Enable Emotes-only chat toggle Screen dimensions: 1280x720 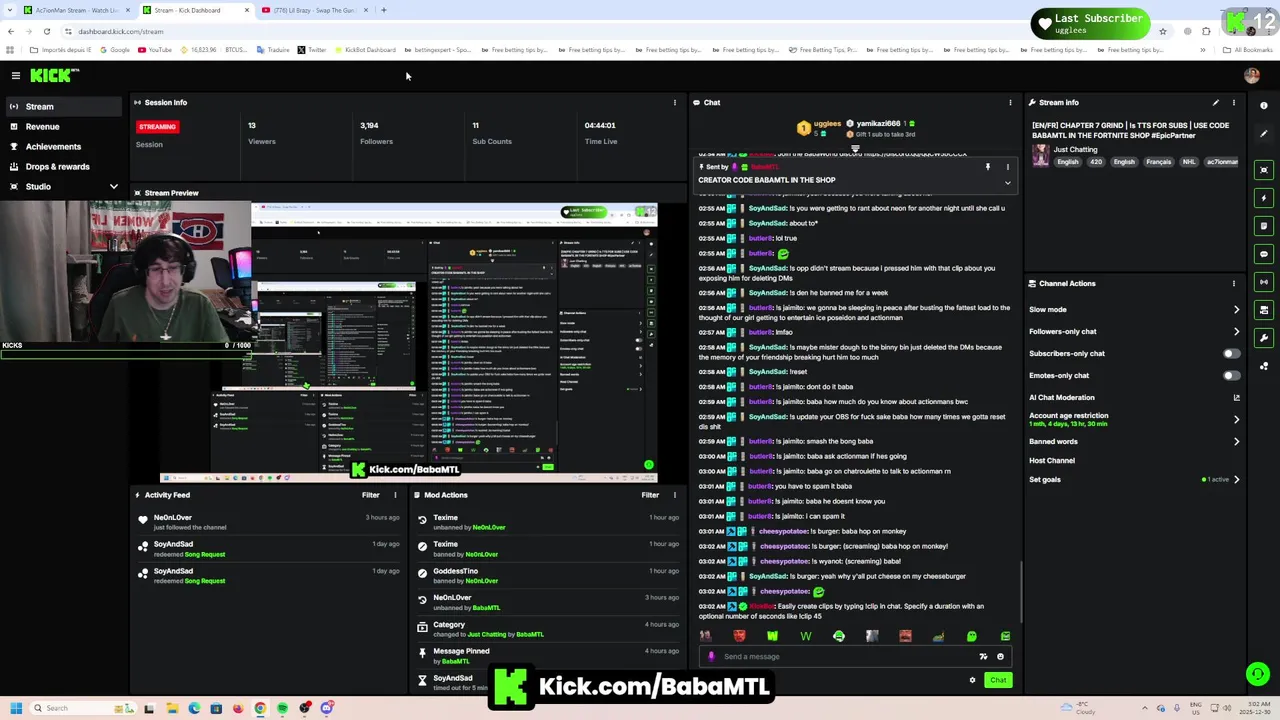[x=1231, y=375]
